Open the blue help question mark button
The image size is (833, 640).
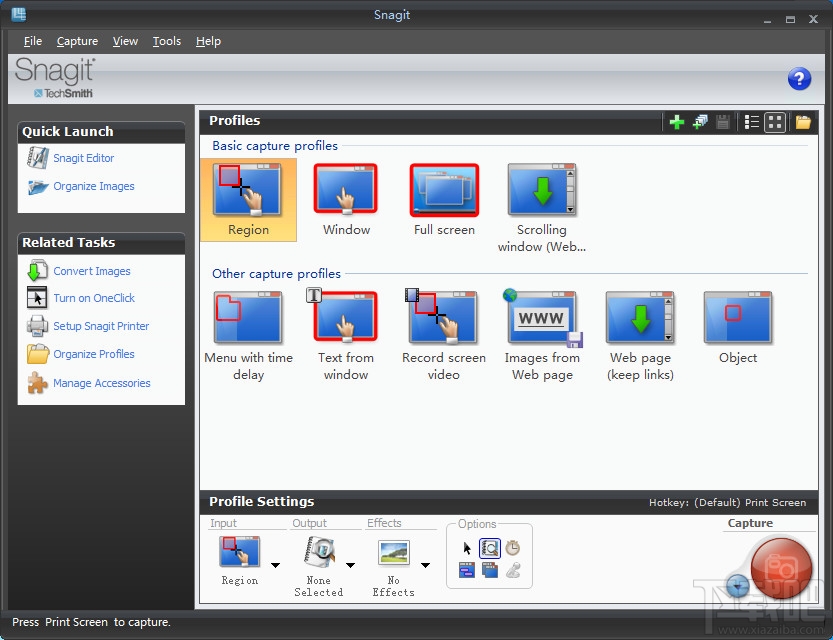click(x=799, y=79)
